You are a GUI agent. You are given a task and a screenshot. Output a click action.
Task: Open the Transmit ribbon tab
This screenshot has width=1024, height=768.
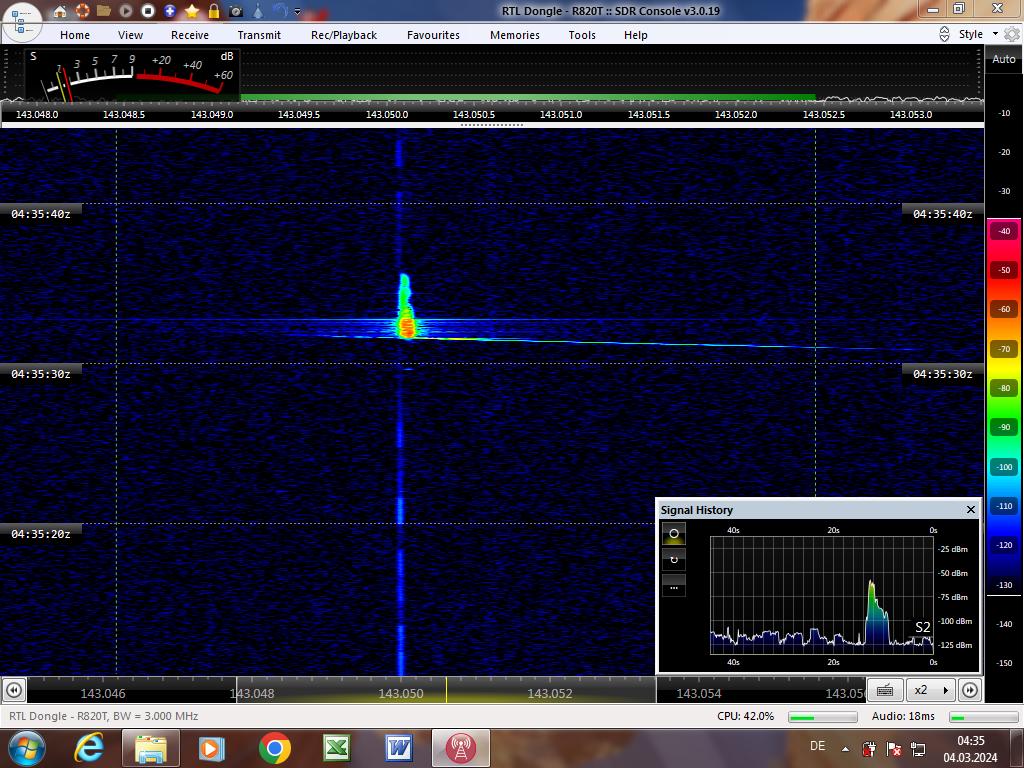[x=259, y=35]
